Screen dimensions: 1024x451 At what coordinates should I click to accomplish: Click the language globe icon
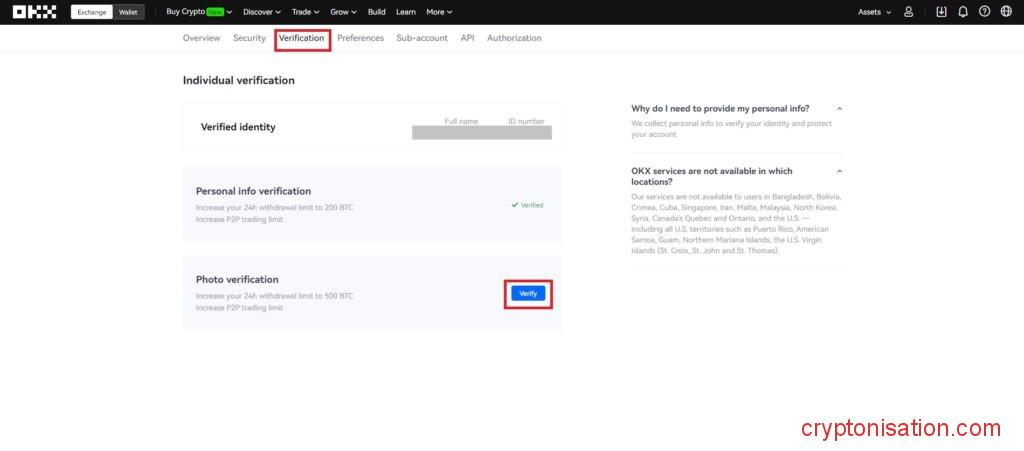[1006, 12]
